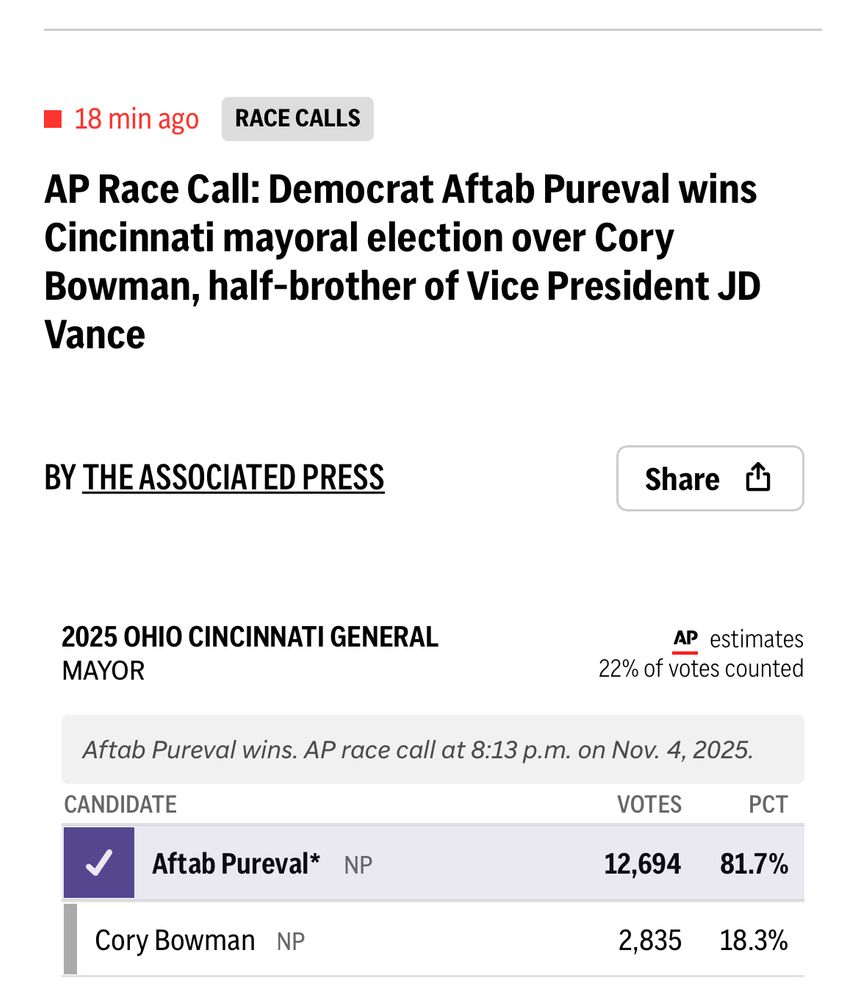This screenshot has width=866, height=1000.
Task: Click the Share upload icon
Action: click(758, 478)
